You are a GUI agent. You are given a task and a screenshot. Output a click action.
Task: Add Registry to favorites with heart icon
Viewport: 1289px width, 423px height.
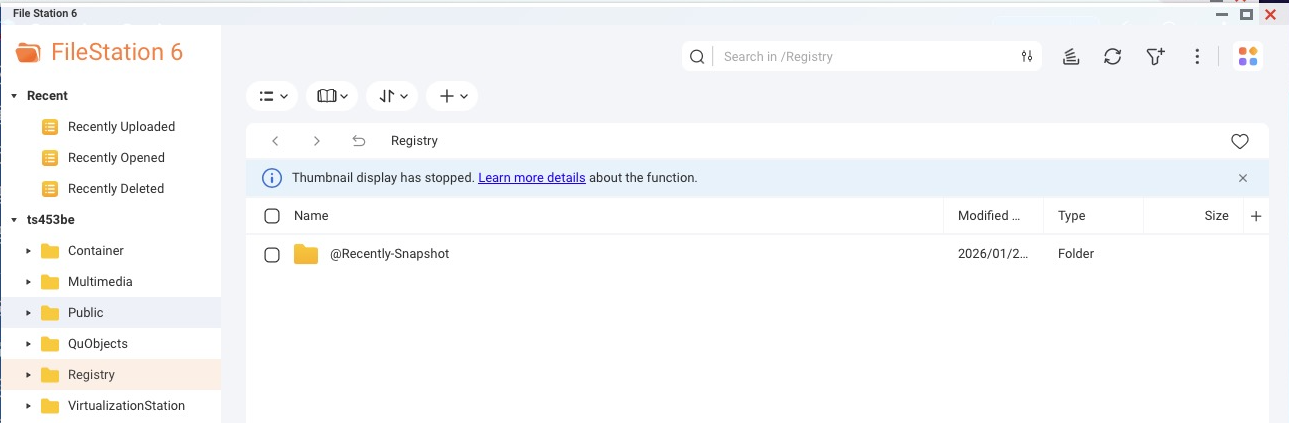click(1239, 141)
